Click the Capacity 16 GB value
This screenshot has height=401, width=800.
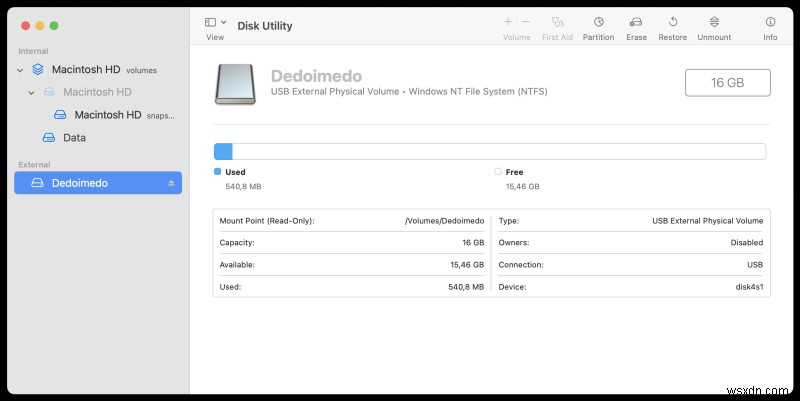pos(473,243)
